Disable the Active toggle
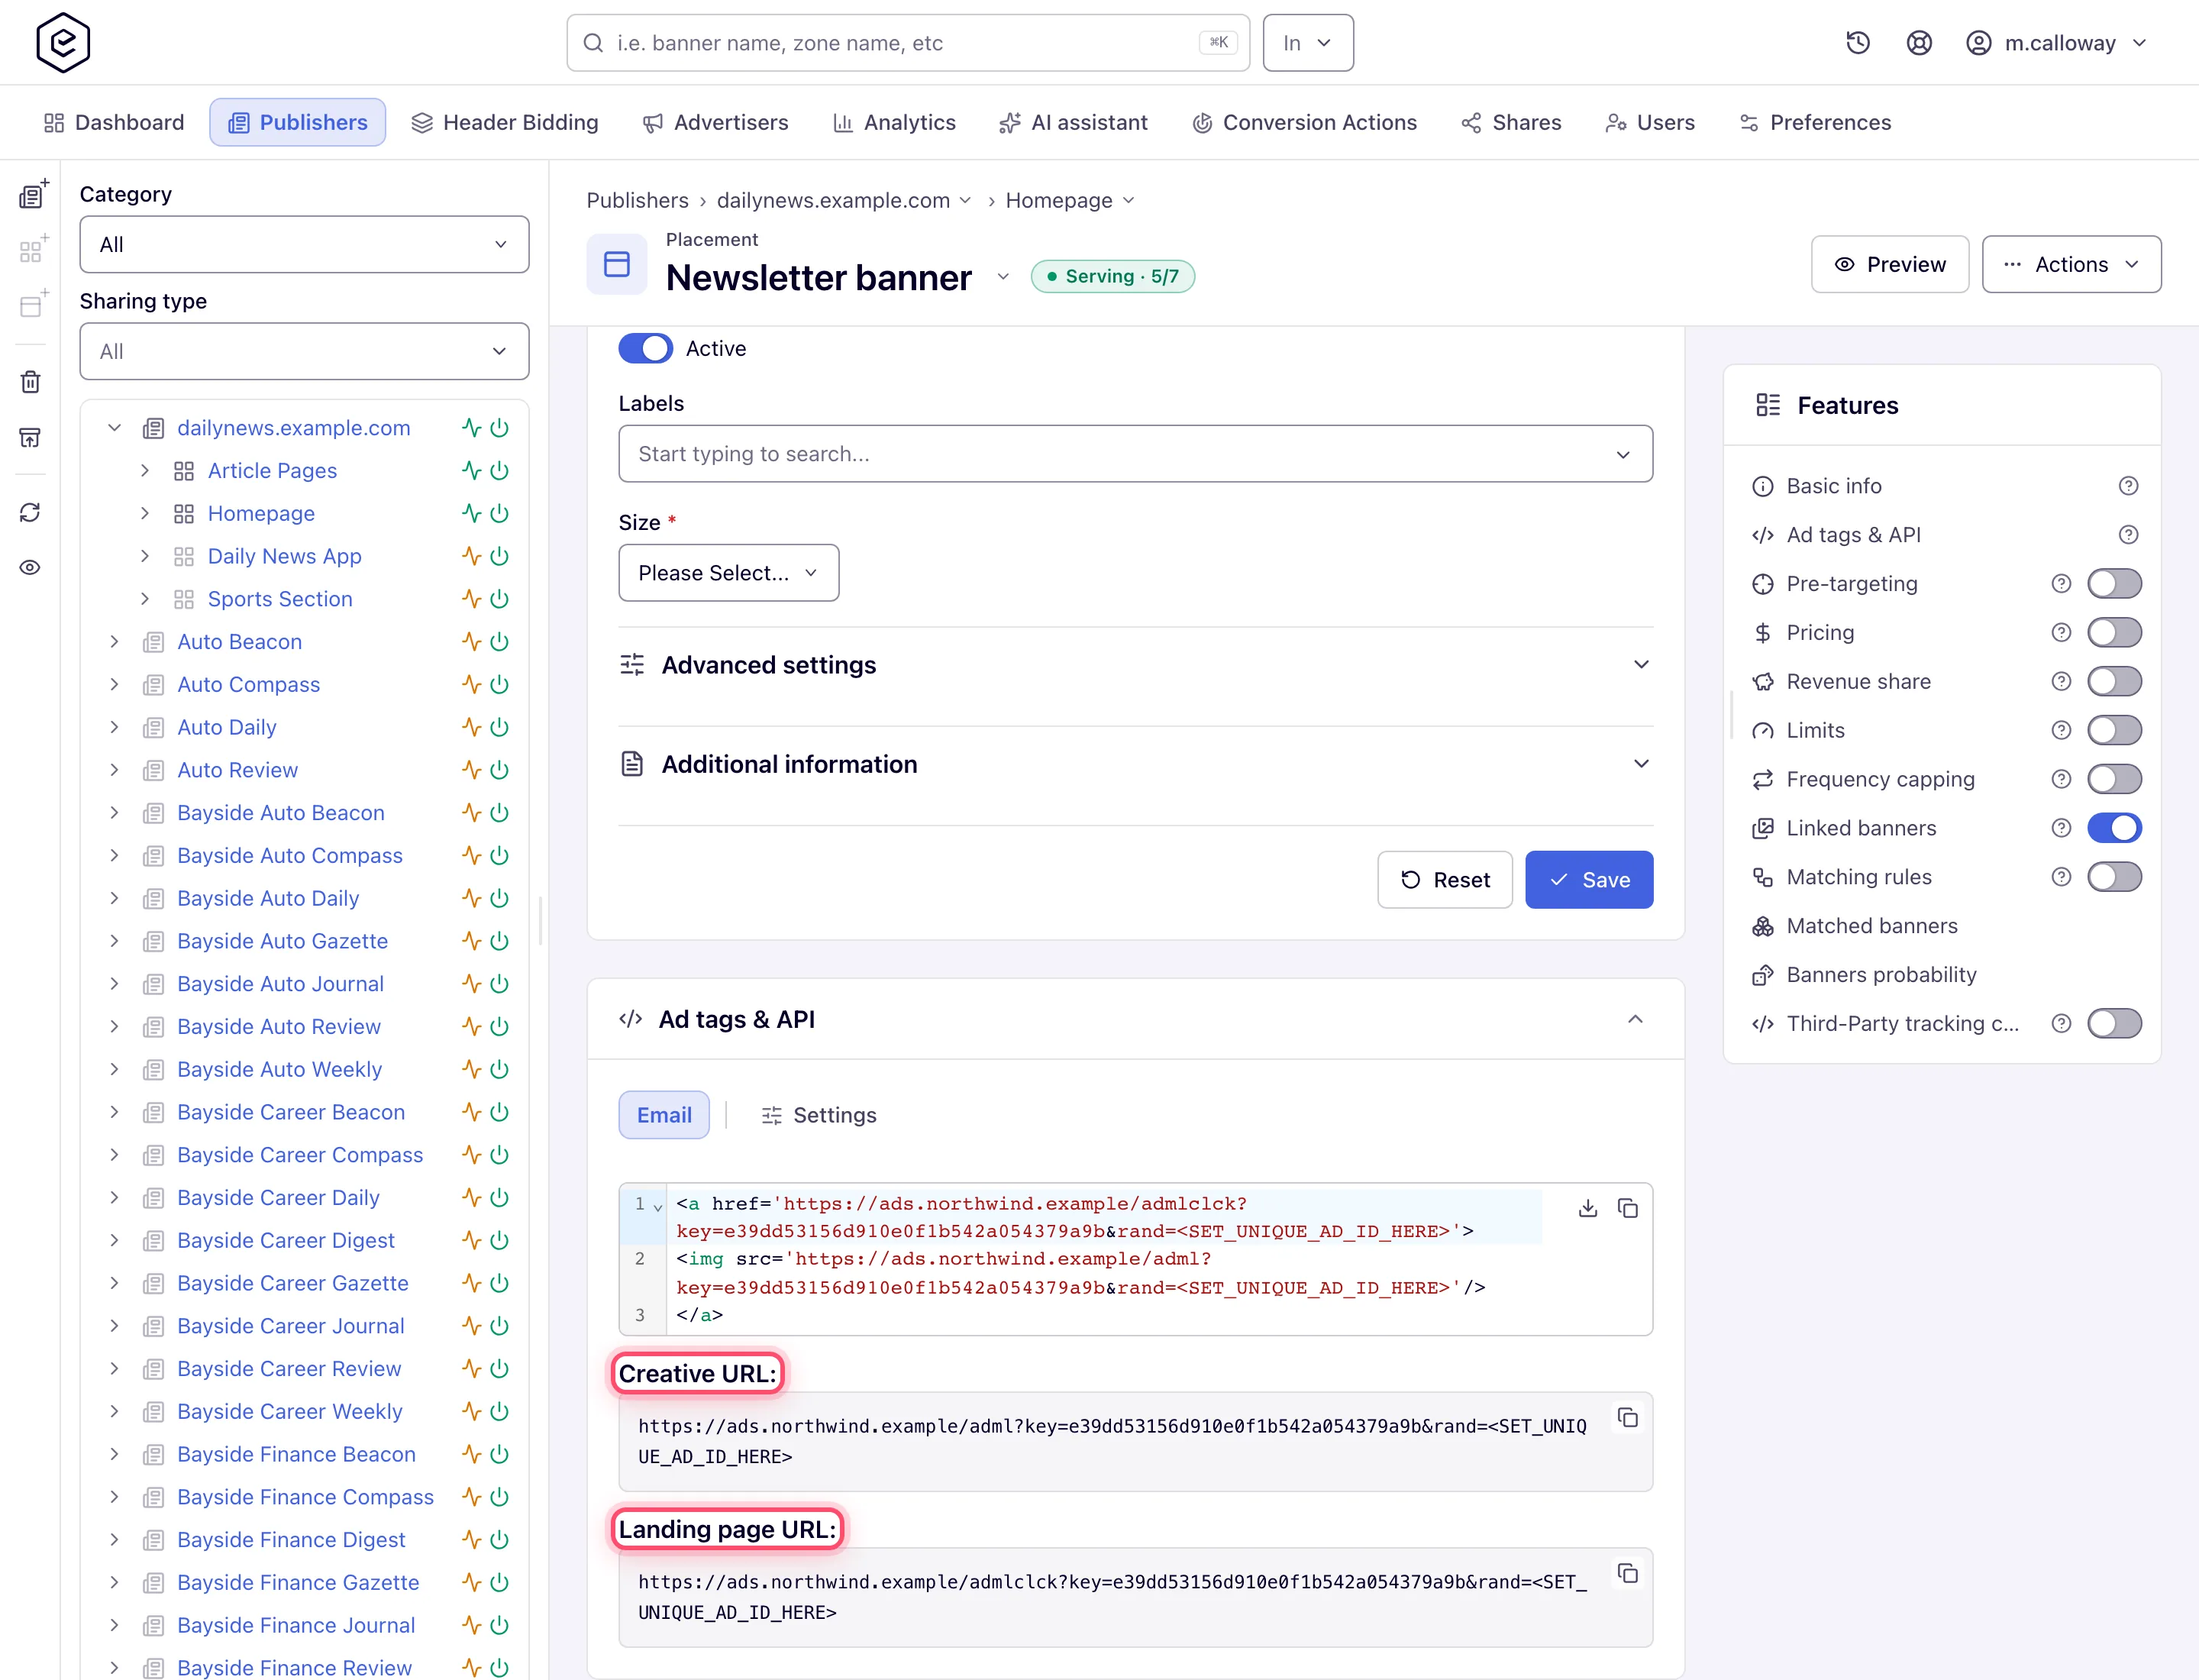2199x1680 pixels. pos(645,348)
